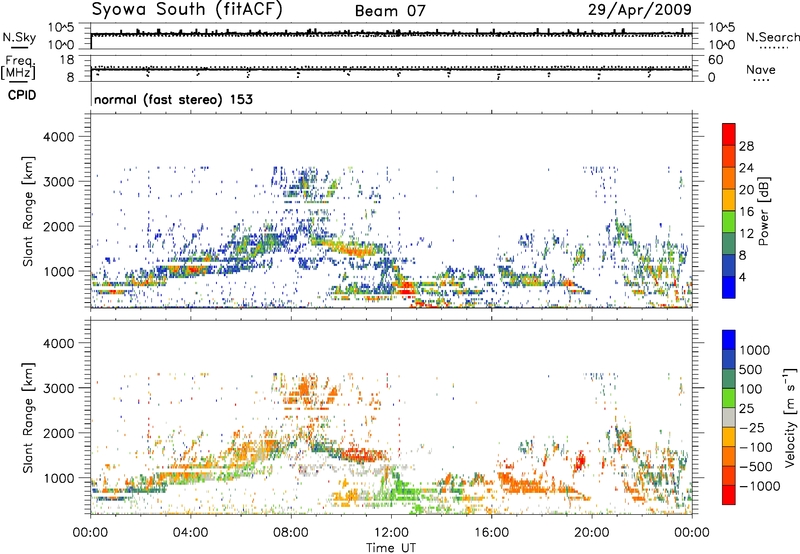
Task: Click the 12:00 time tick label
Action: point(391,533)
